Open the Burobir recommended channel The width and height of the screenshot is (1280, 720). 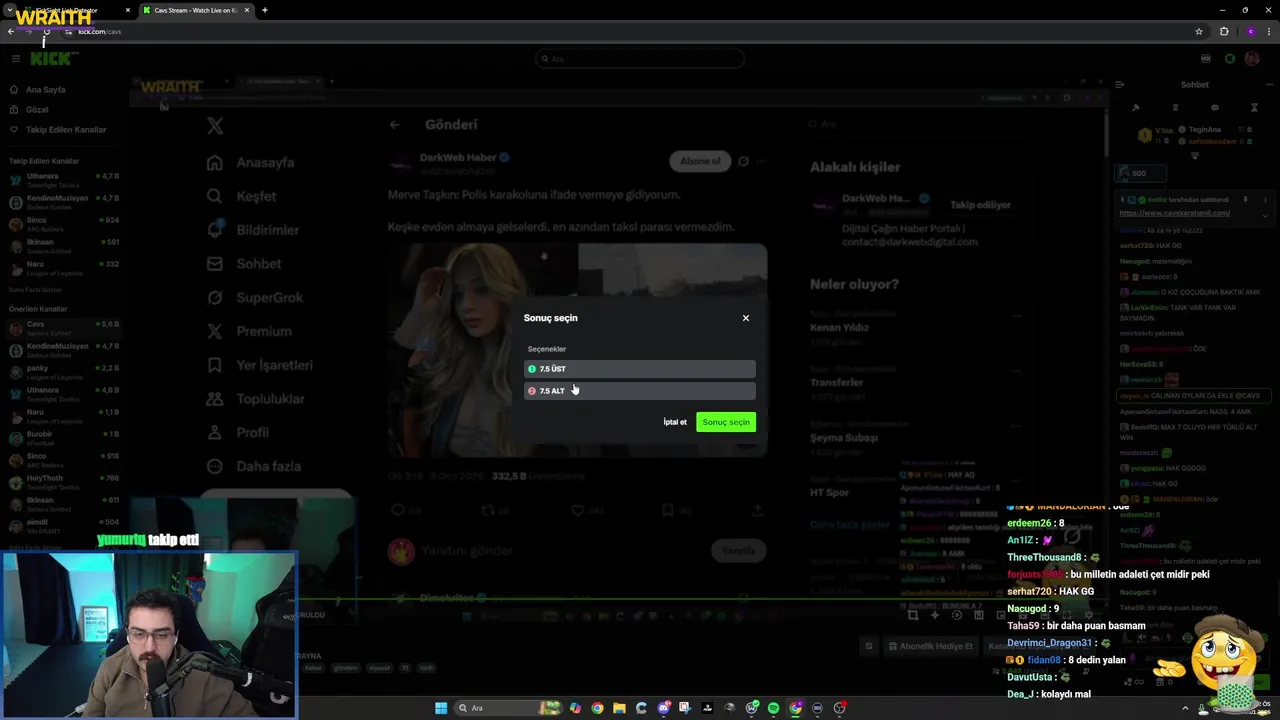tap(63, 438)
